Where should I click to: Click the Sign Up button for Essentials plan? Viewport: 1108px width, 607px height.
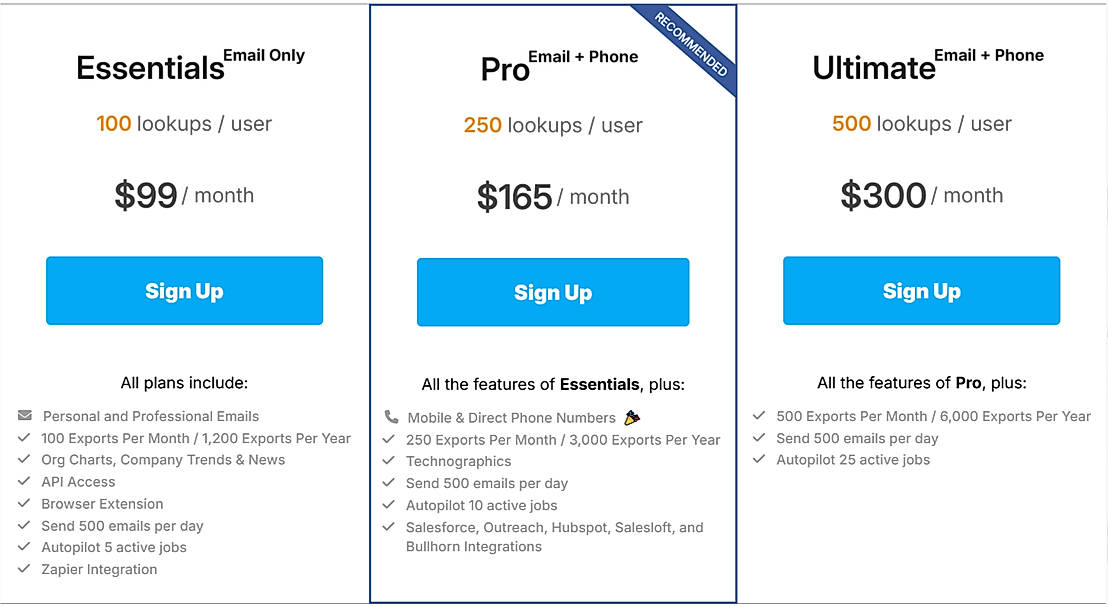[x=184, y=291]
